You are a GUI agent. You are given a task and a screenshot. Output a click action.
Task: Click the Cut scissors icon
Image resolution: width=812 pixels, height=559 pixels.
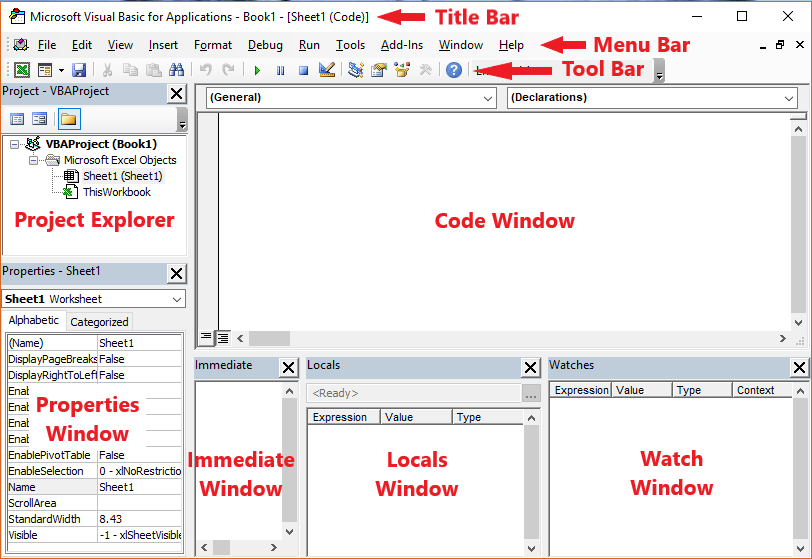[x=107, y=70]
